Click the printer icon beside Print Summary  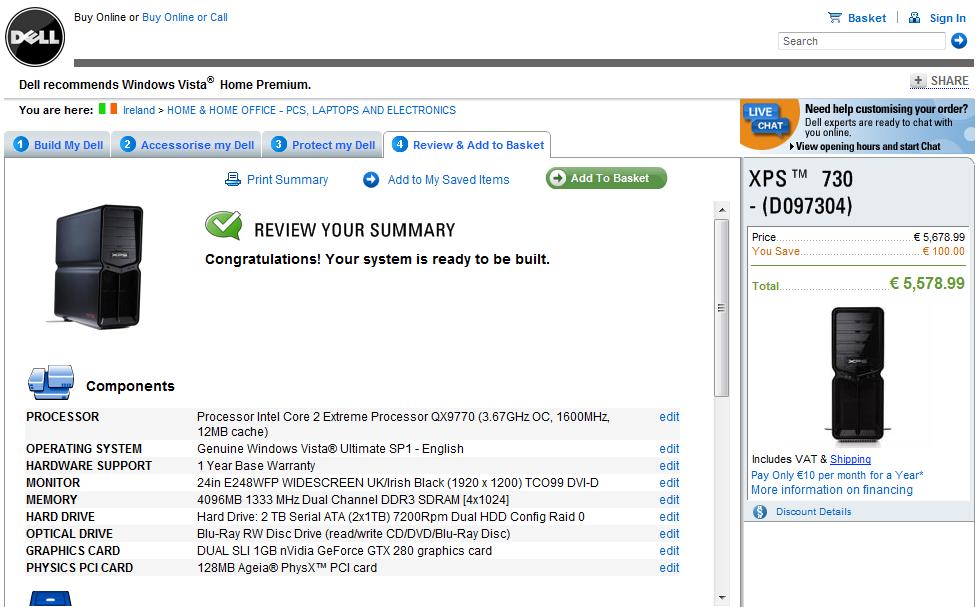232,179
